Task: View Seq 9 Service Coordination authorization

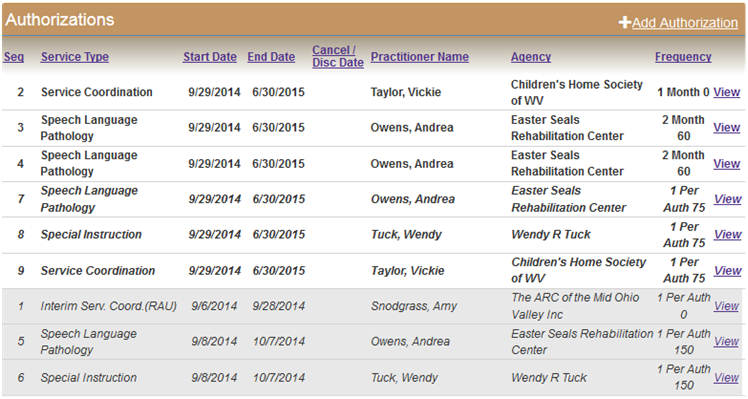Action: pos(727,271)
